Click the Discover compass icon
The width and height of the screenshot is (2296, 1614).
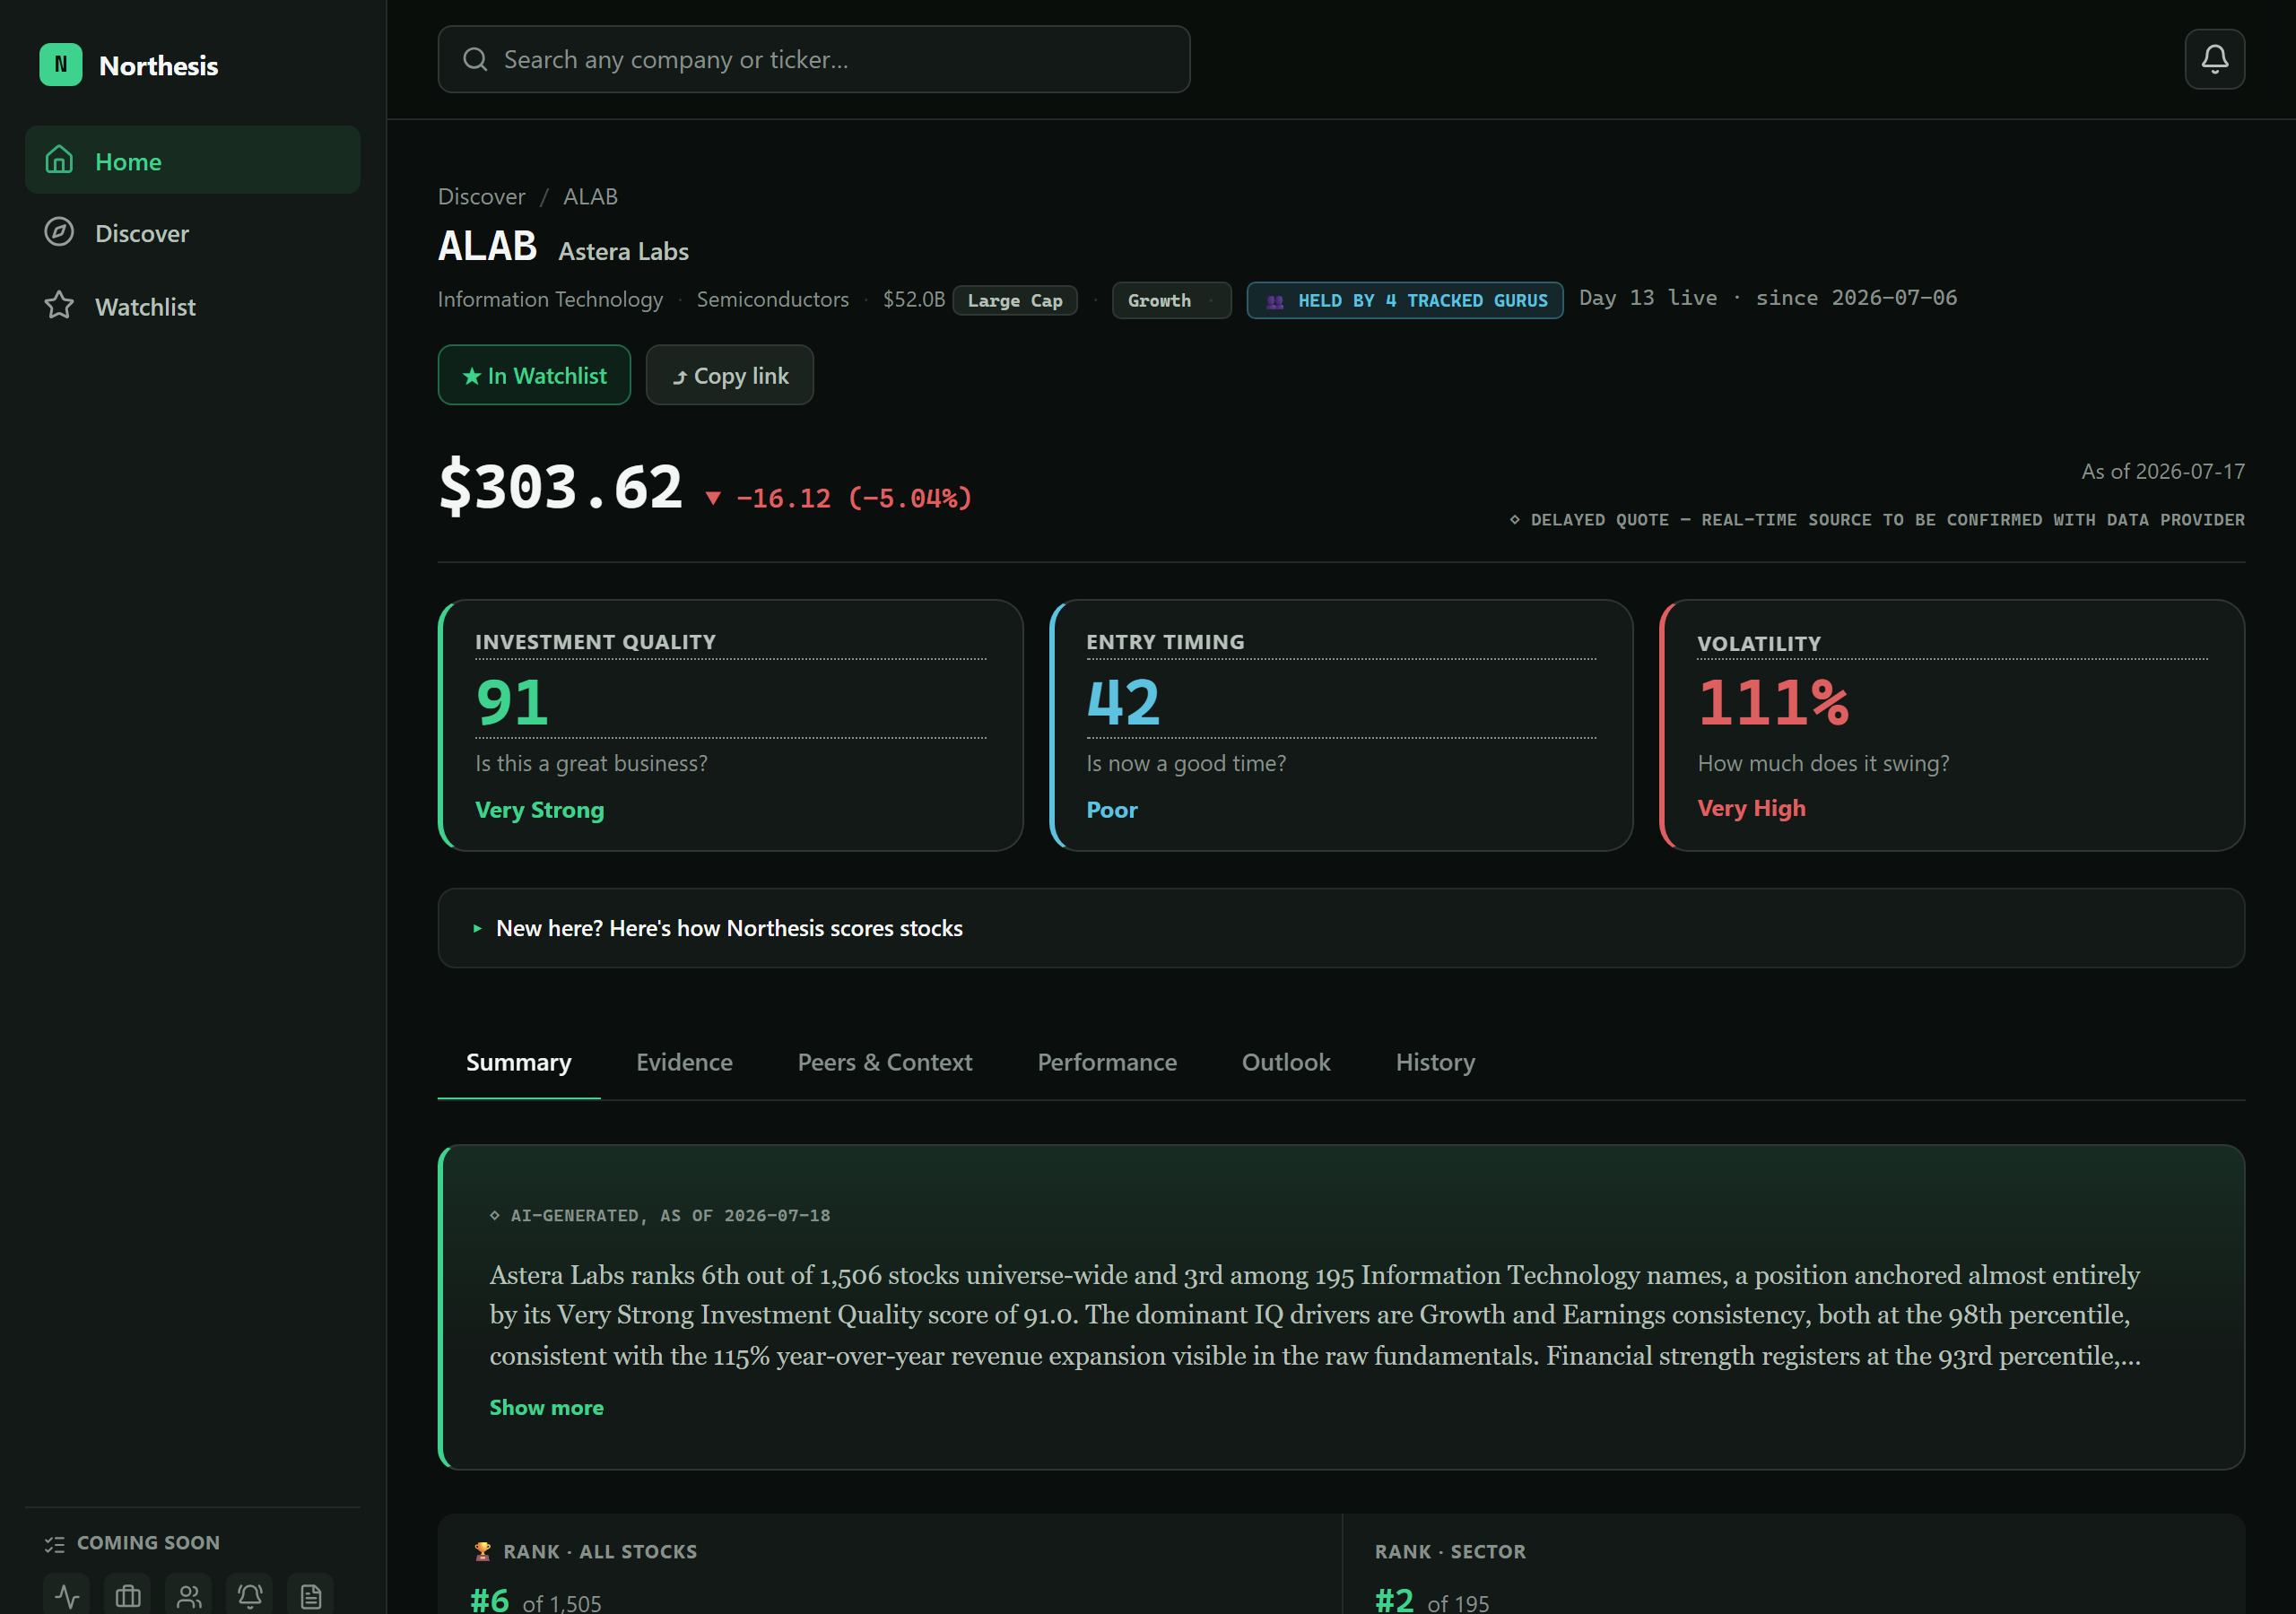point(59,232)
